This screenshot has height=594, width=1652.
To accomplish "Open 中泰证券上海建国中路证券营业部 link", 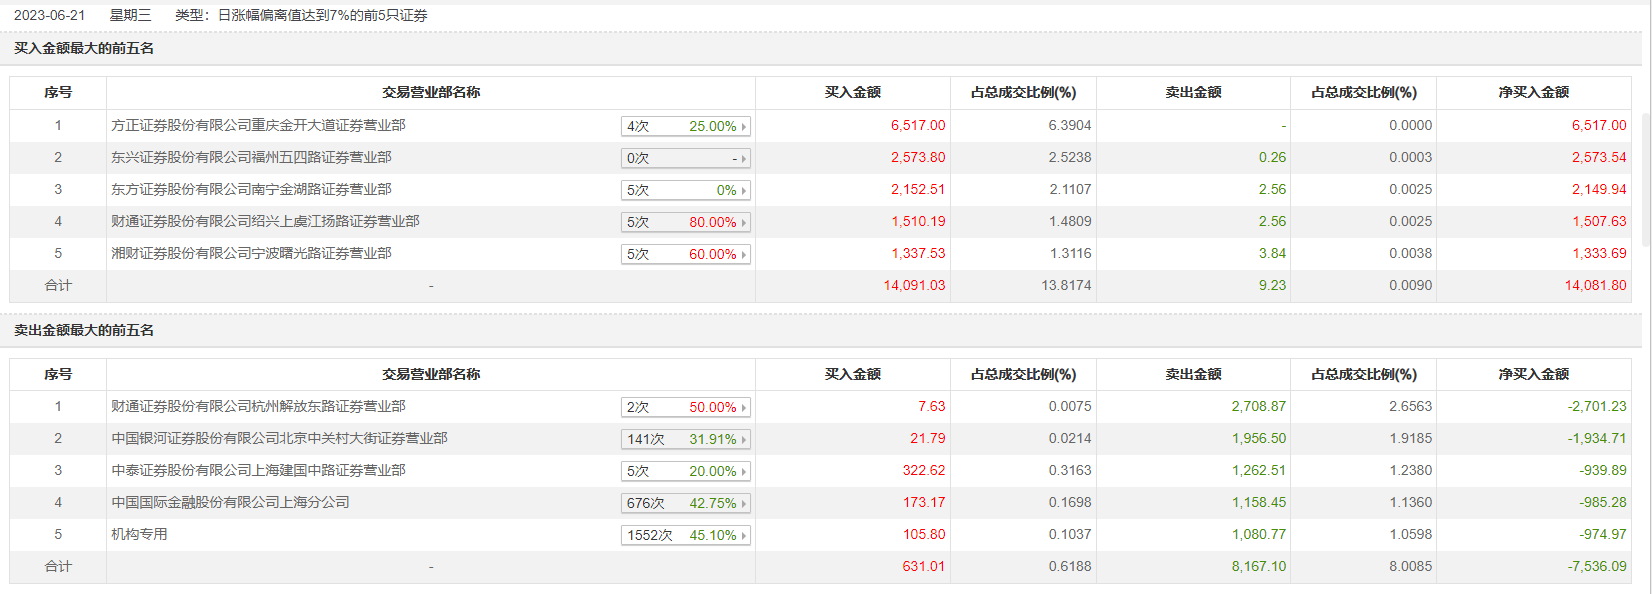I will click(258, 470).
